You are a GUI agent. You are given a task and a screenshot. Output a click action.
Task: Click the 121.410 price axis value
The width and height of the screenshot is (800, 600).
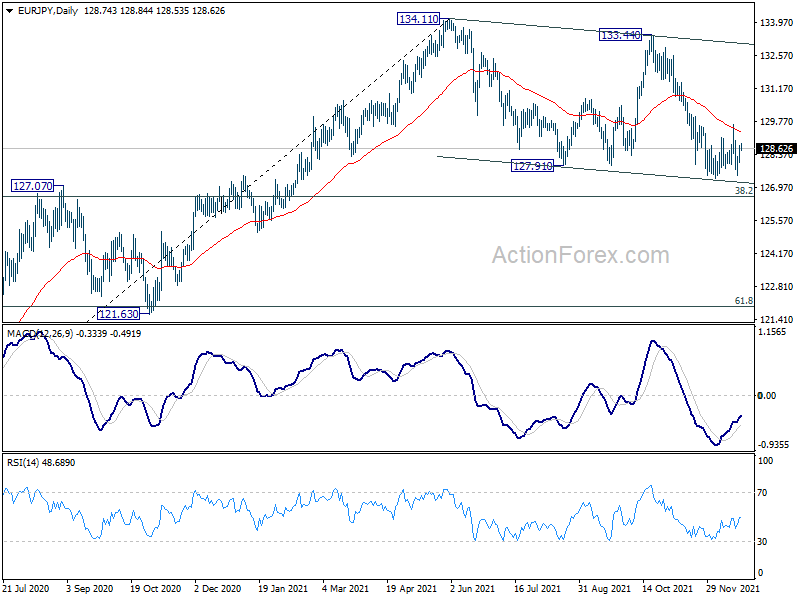pos(777,320)
